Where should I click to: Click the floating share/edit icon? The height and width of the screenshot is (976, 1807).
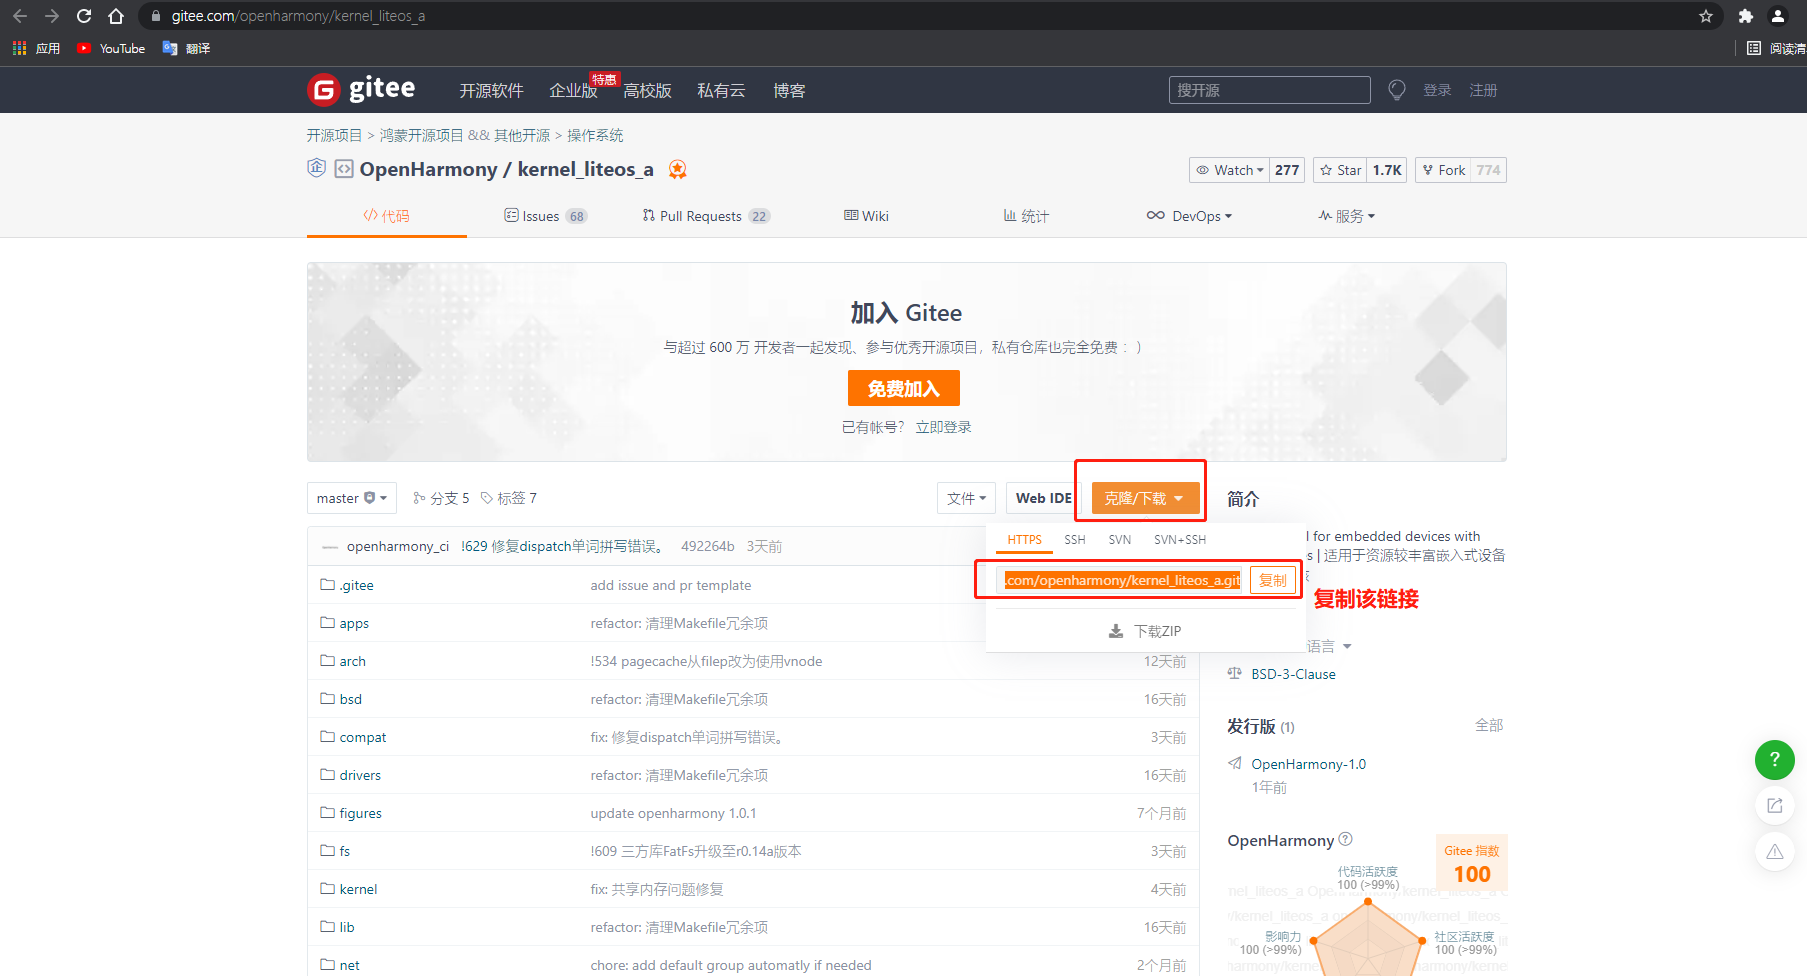point(1775,805)
